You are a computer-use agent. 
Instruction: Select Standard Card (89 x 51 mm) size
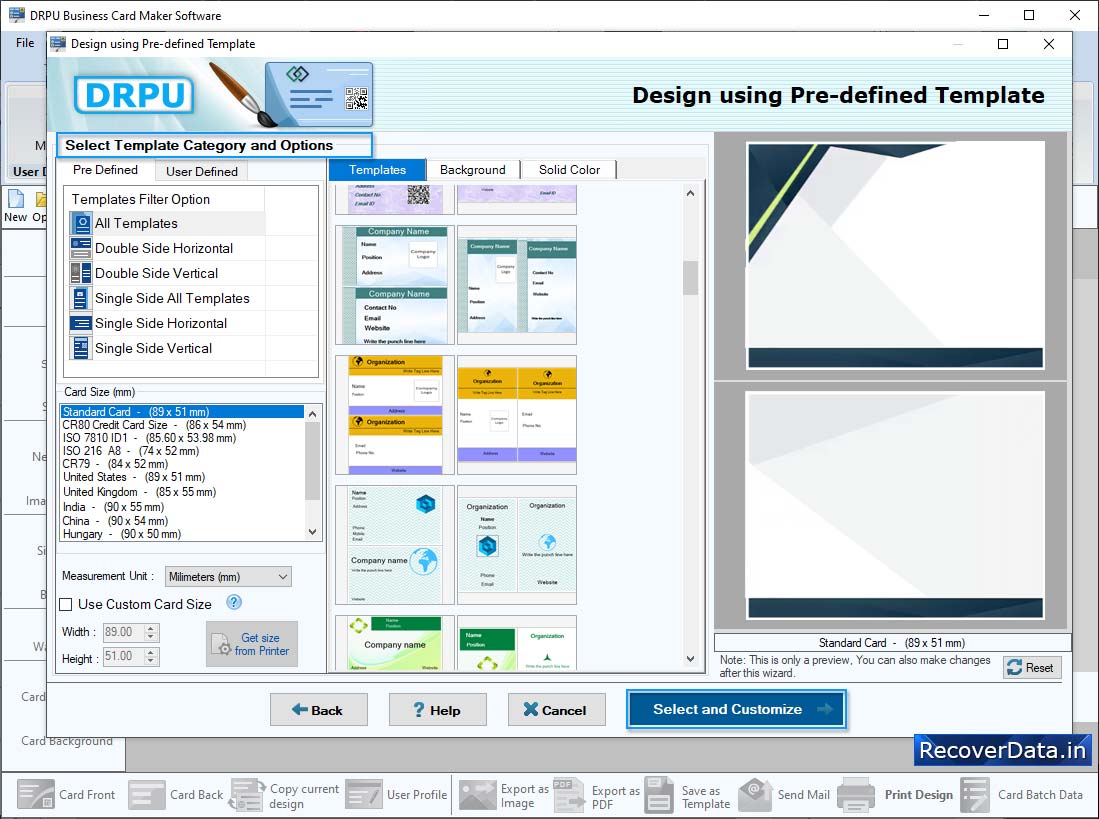click(x=182, y=412)
